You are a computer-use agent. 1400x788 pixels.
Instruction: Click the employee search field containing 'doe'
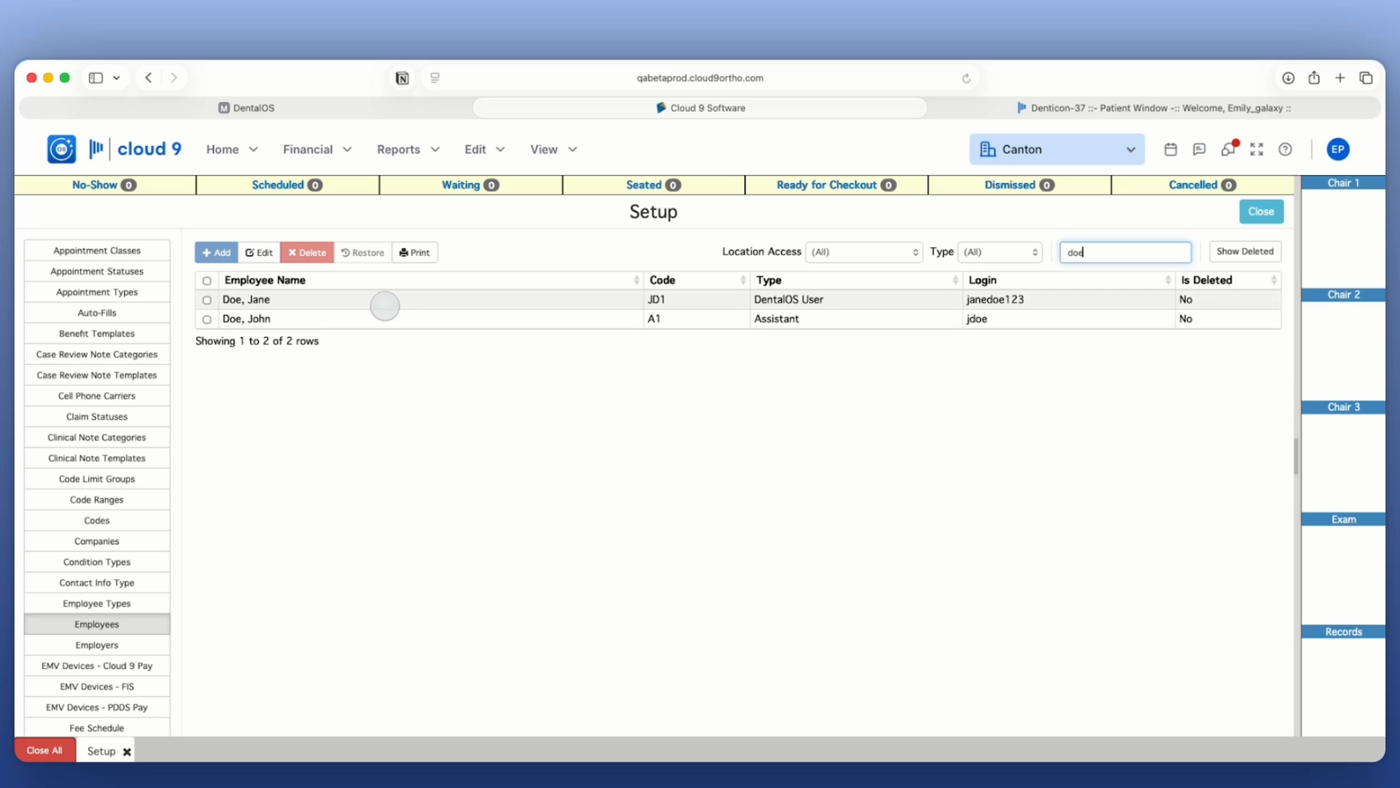point(1125,252)
